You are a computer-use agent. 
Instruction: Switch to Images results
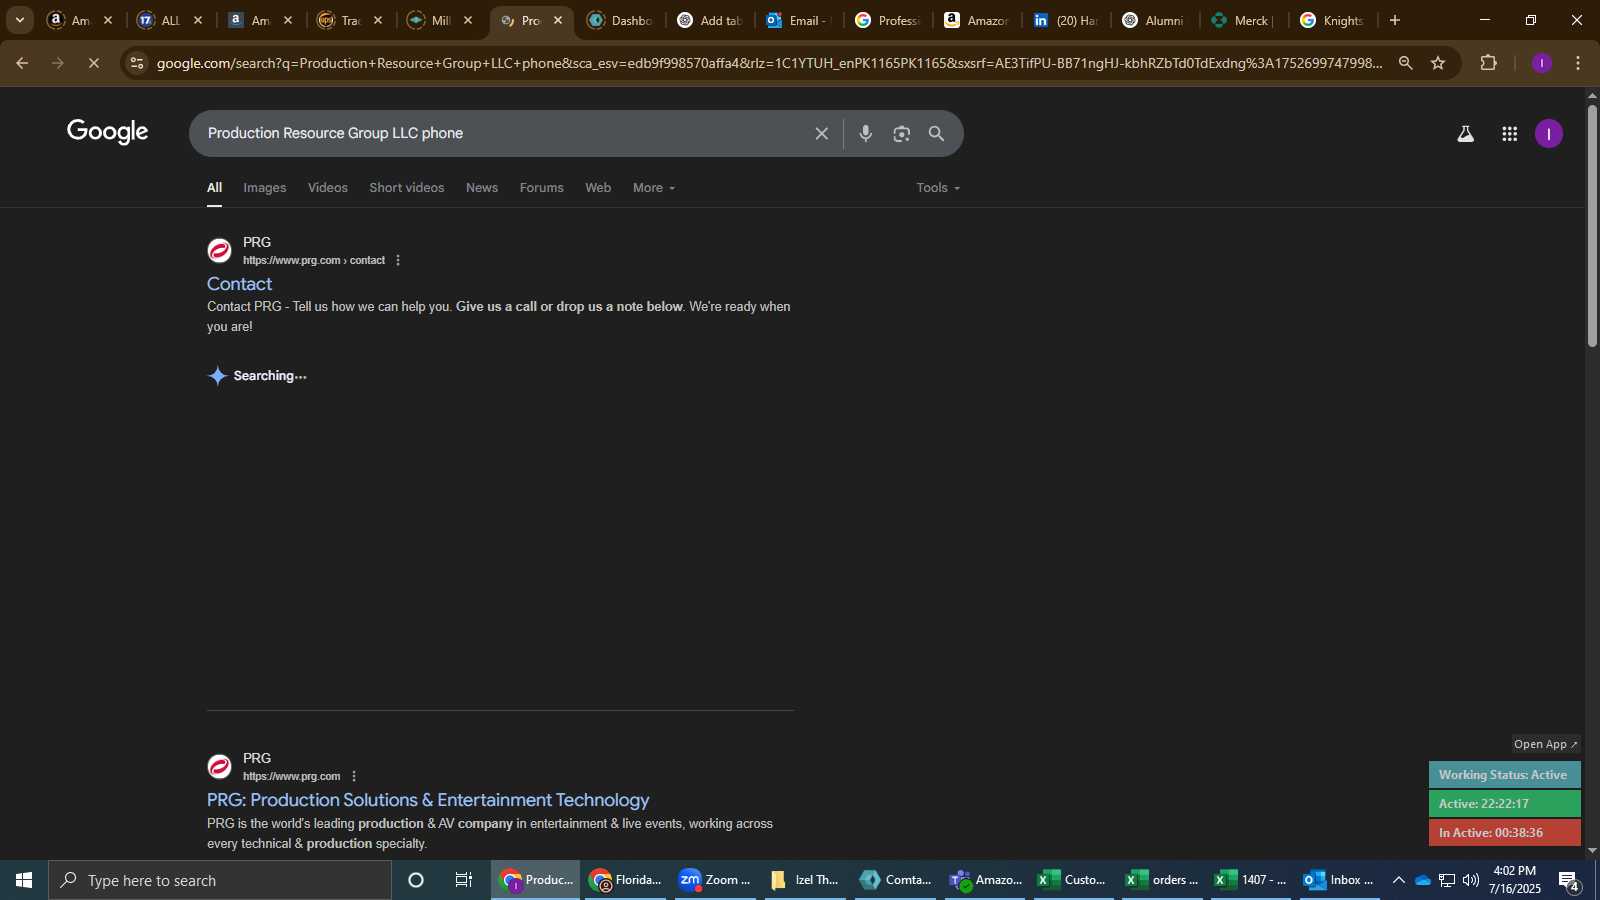click(265, 188)
